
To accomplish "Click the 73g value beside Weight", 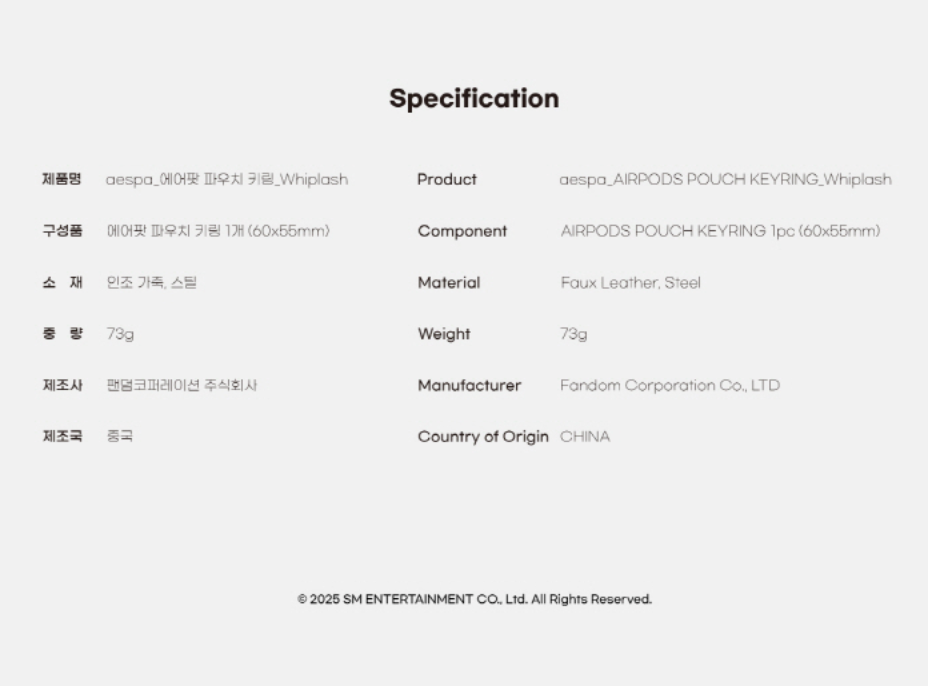I will click(x=574, y=334).
